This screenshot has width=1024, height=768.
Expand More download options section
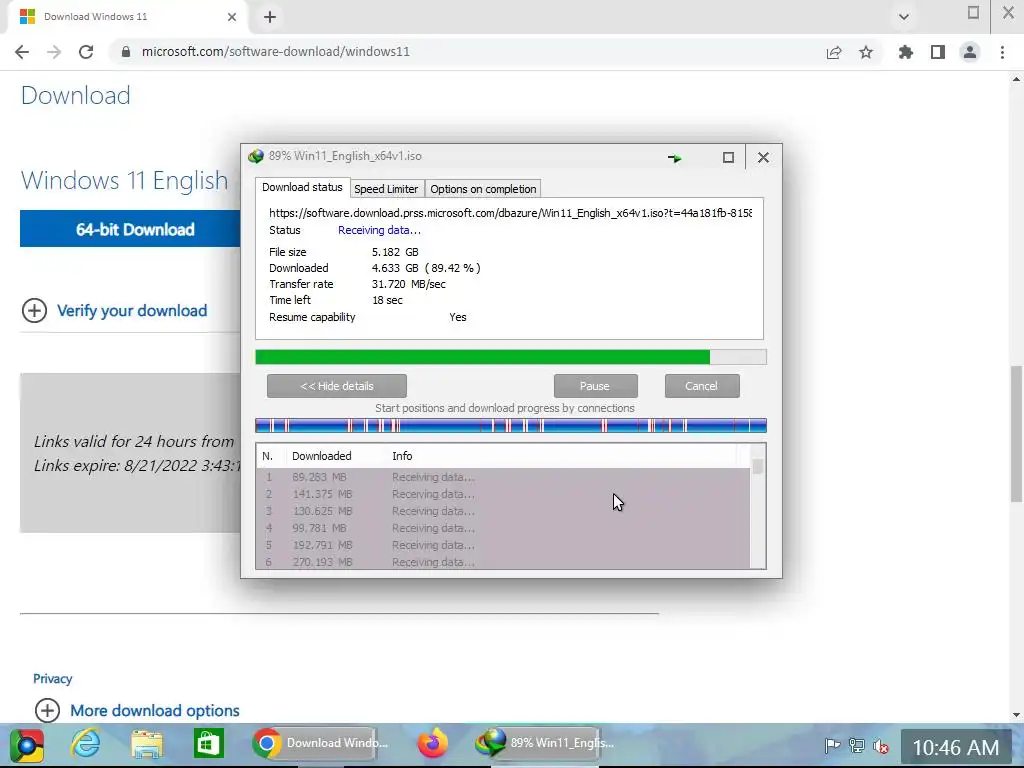[x=137, y=711]
